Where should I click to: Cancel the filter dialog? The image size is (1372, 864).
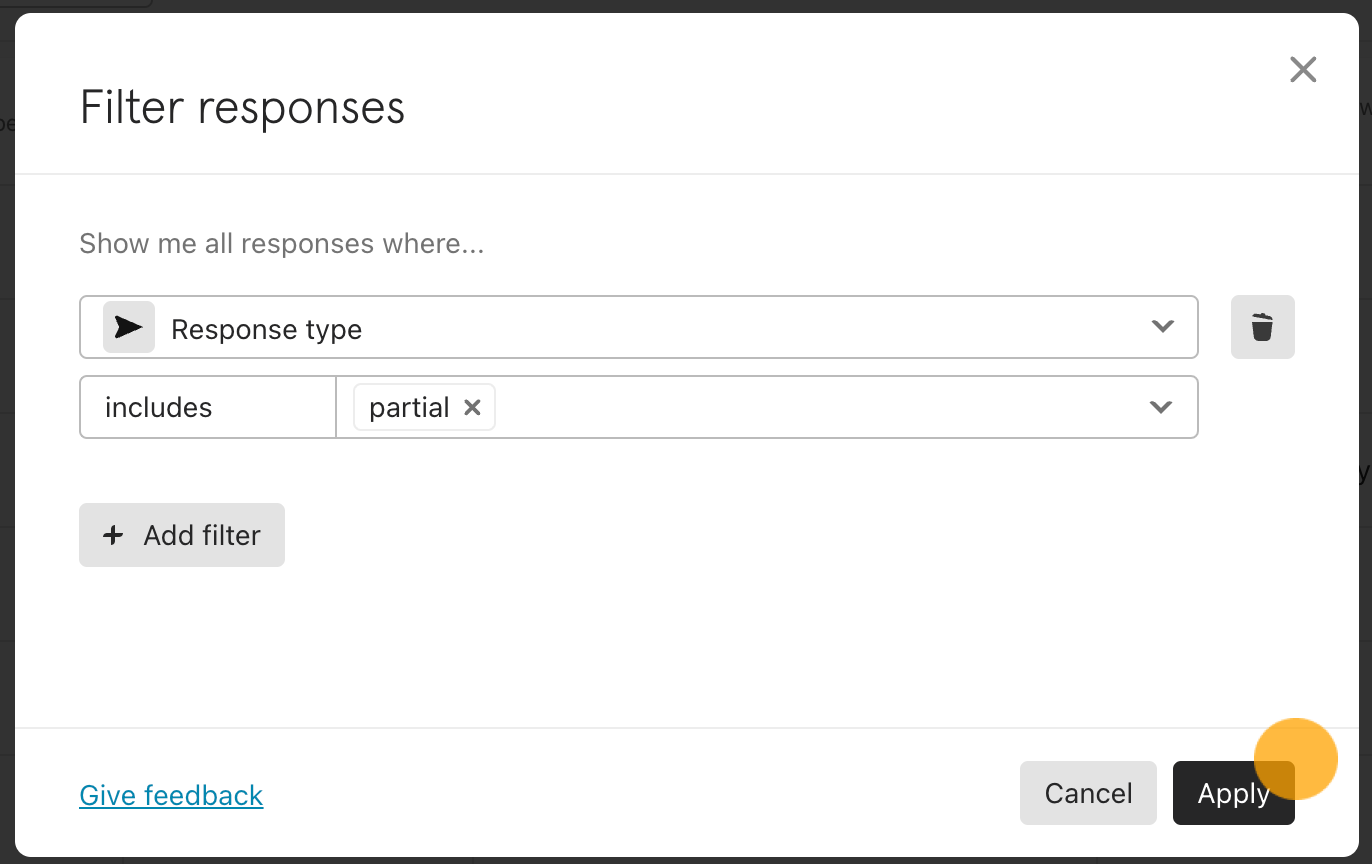click(1088, 793)
